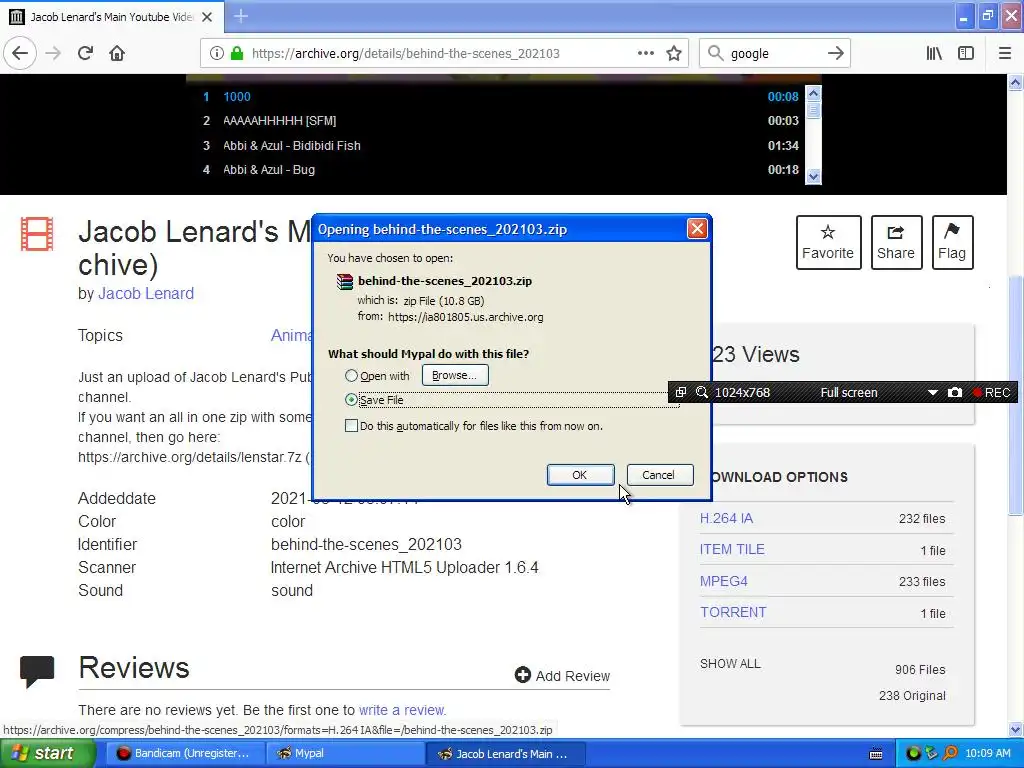
Task: Submit search with the arrow icon
Action: tap(836, 53)
